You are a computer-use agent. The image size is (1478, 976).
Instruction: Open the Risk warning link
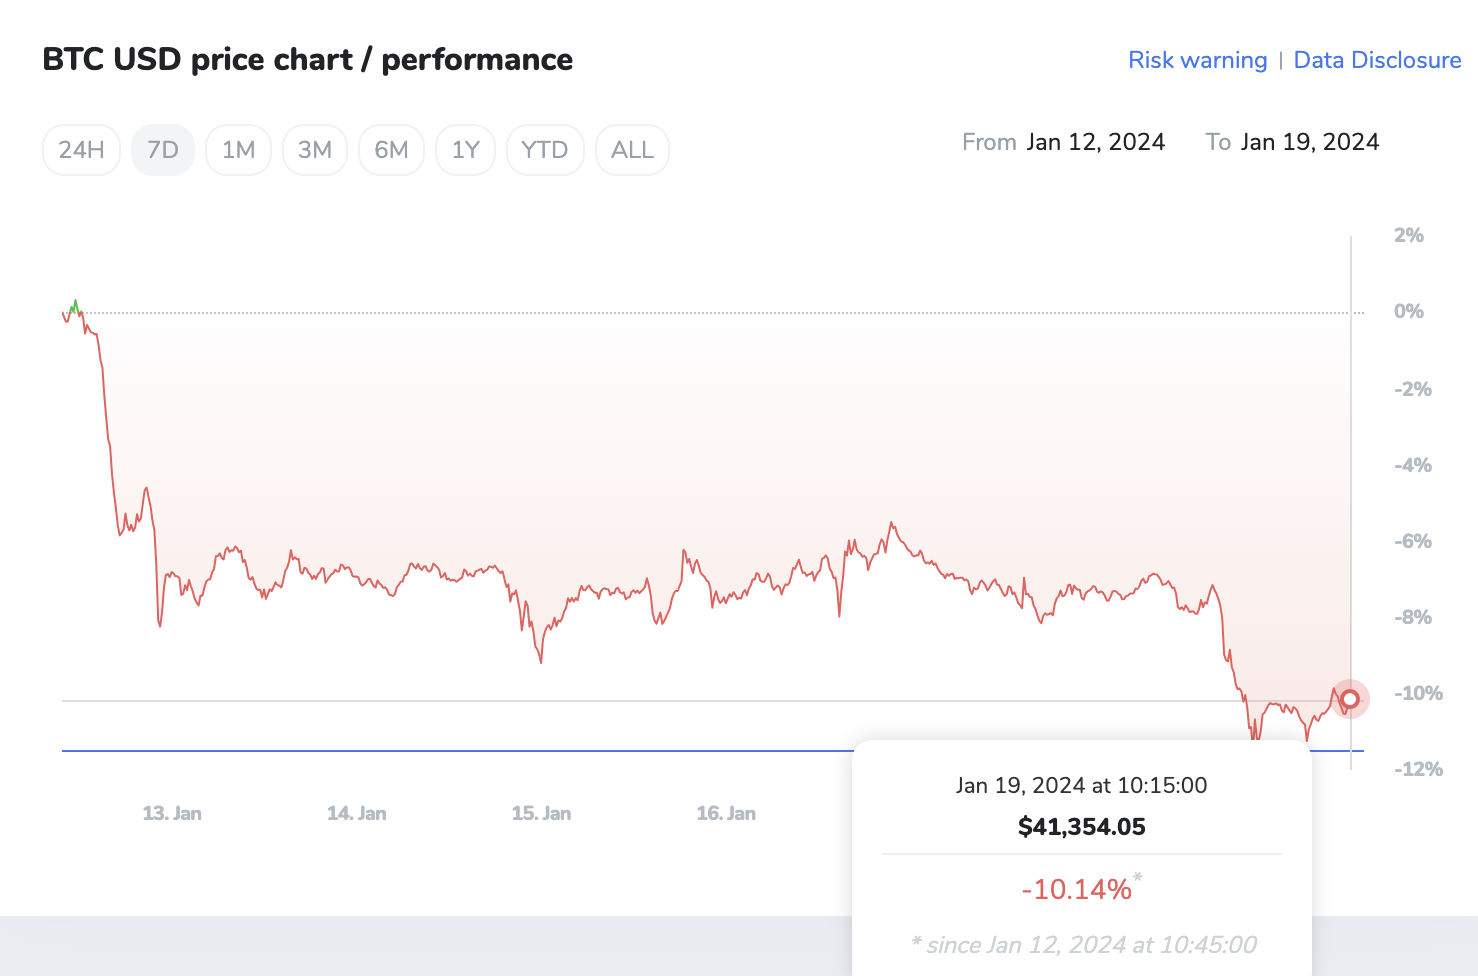[1197, 60]
